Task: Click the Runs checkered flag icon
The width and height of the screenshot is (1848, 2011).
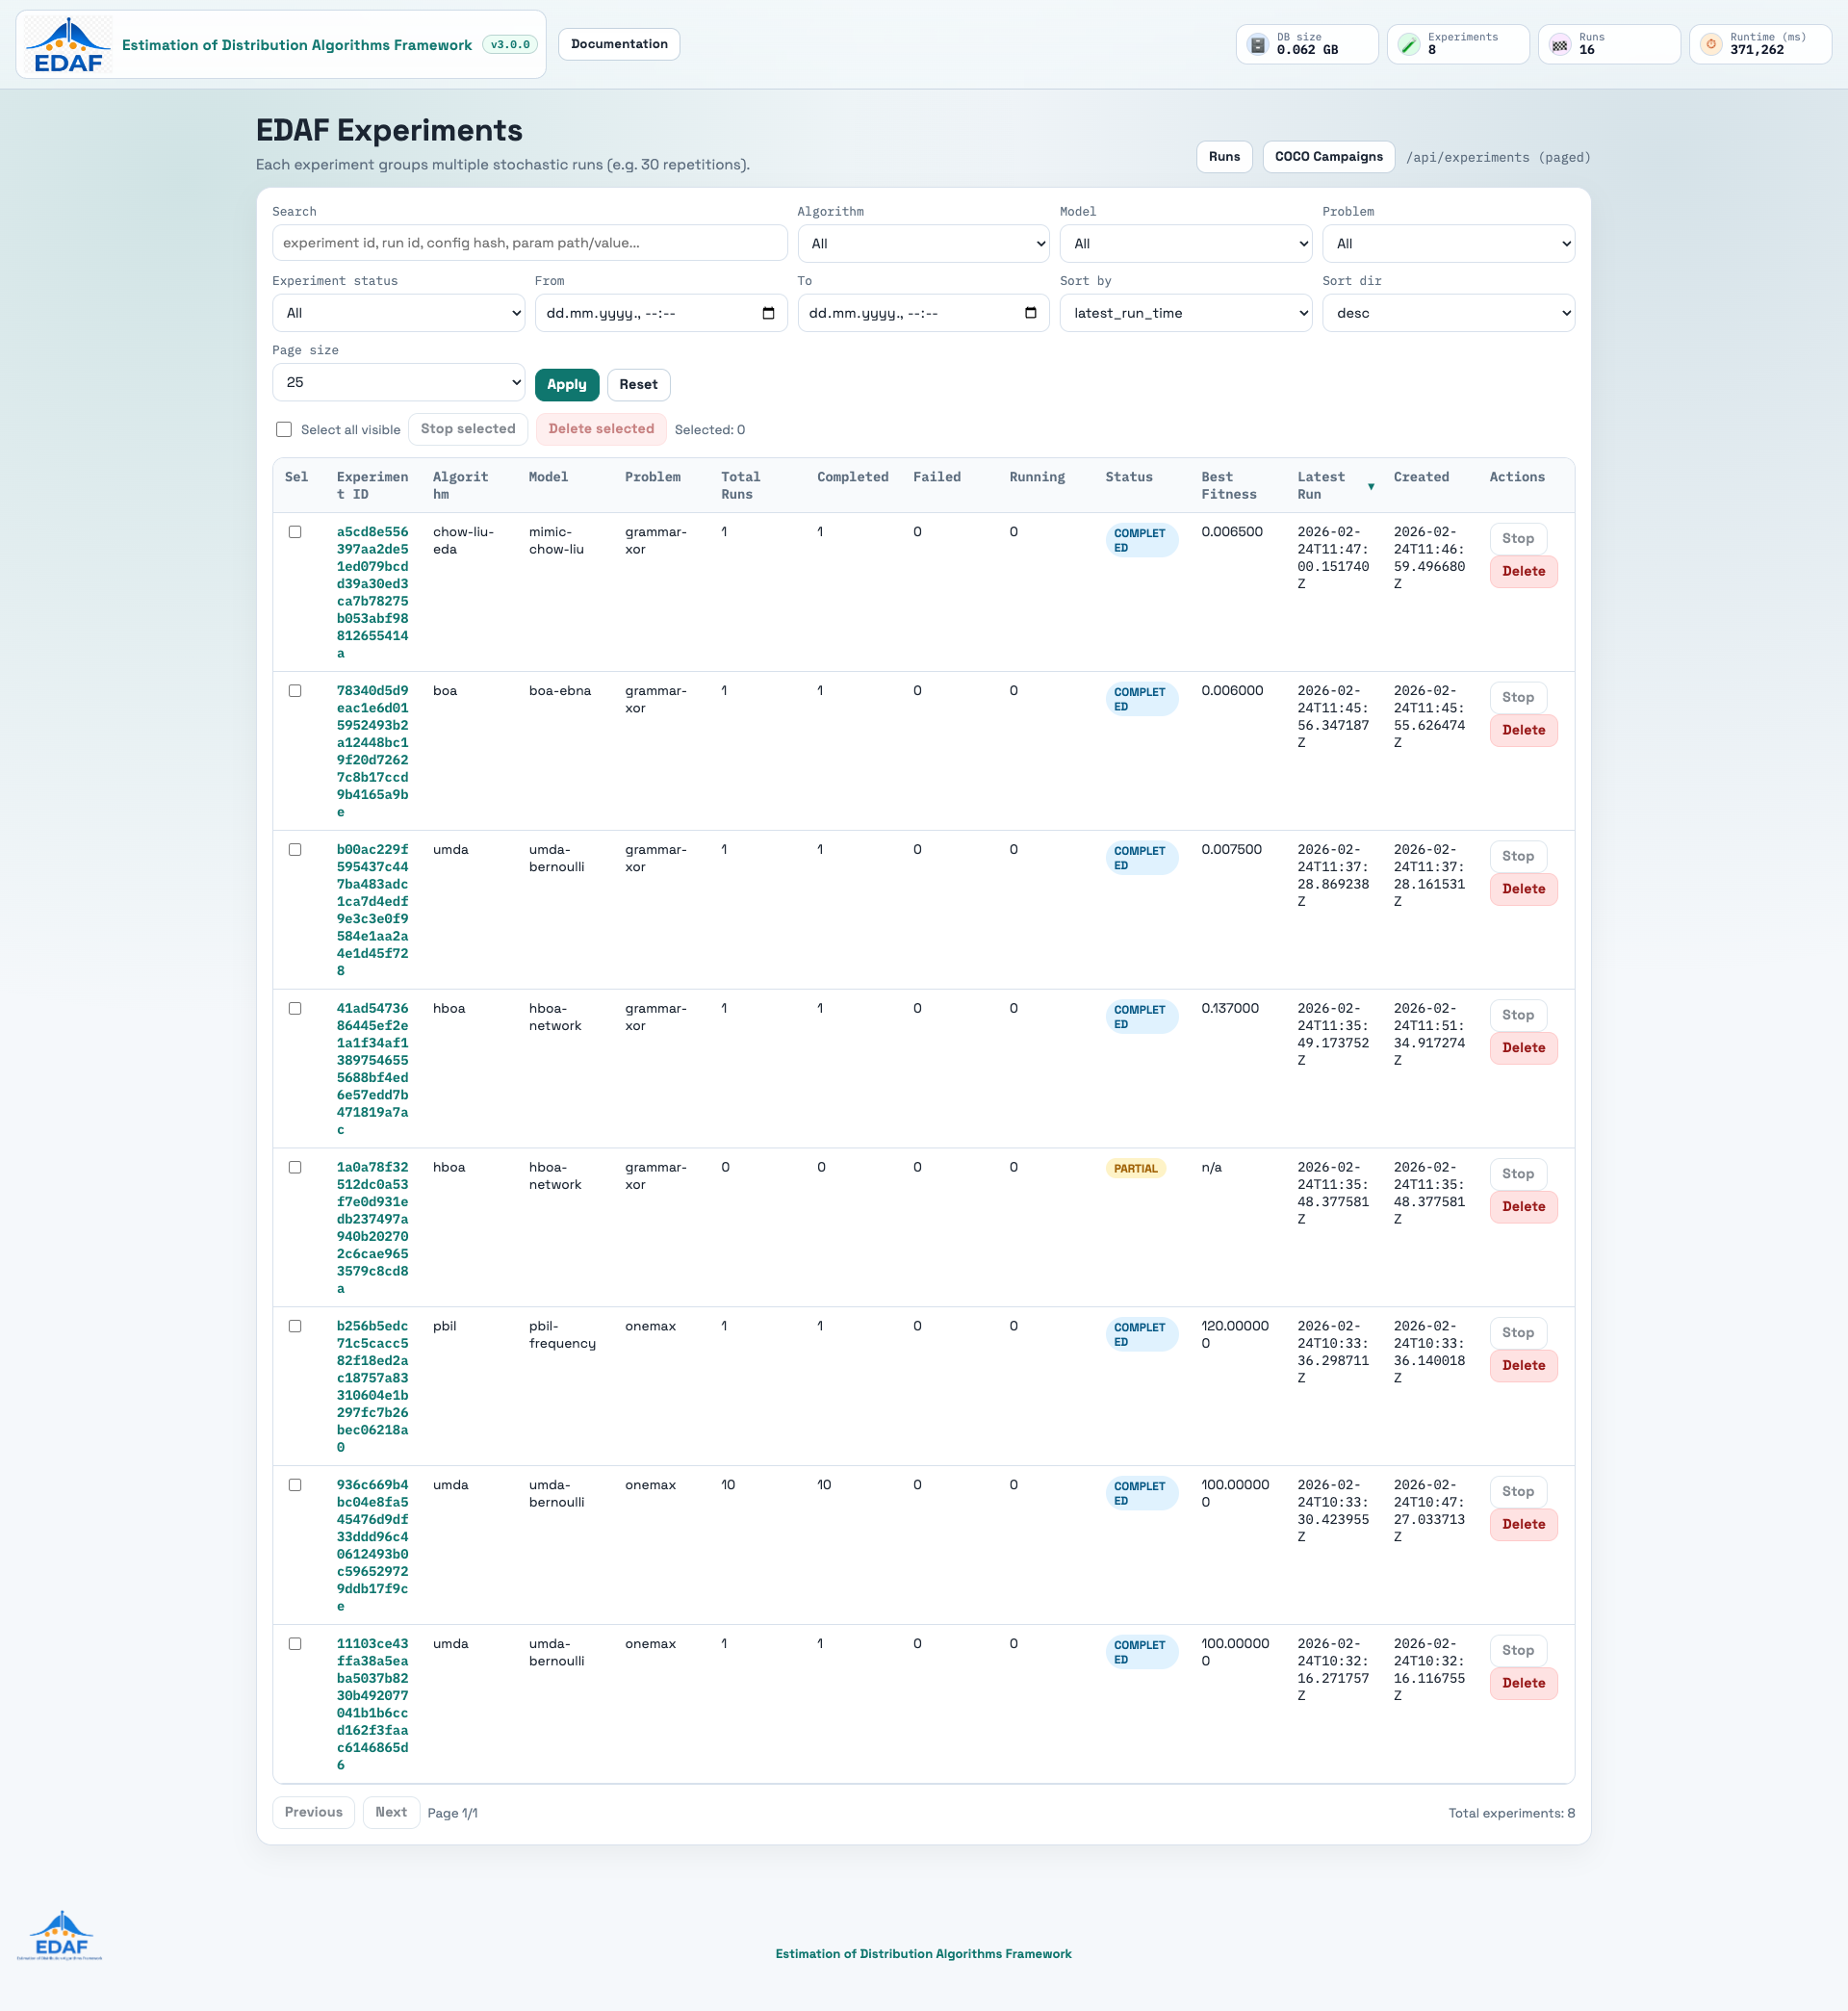Action: click(x=1560, y=44)
